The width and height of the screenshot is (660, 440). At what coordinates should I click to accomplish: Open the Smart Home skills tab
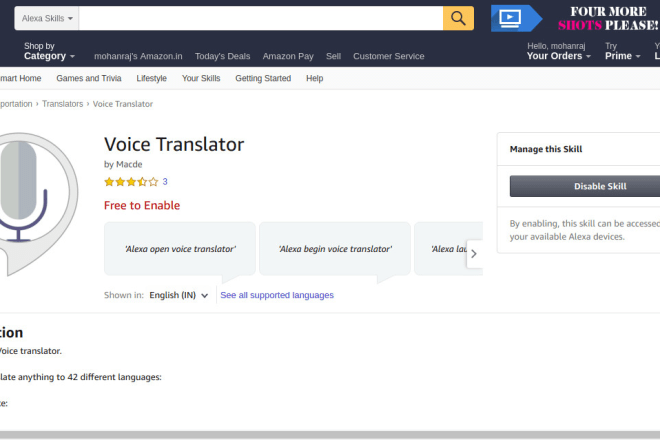20,78
